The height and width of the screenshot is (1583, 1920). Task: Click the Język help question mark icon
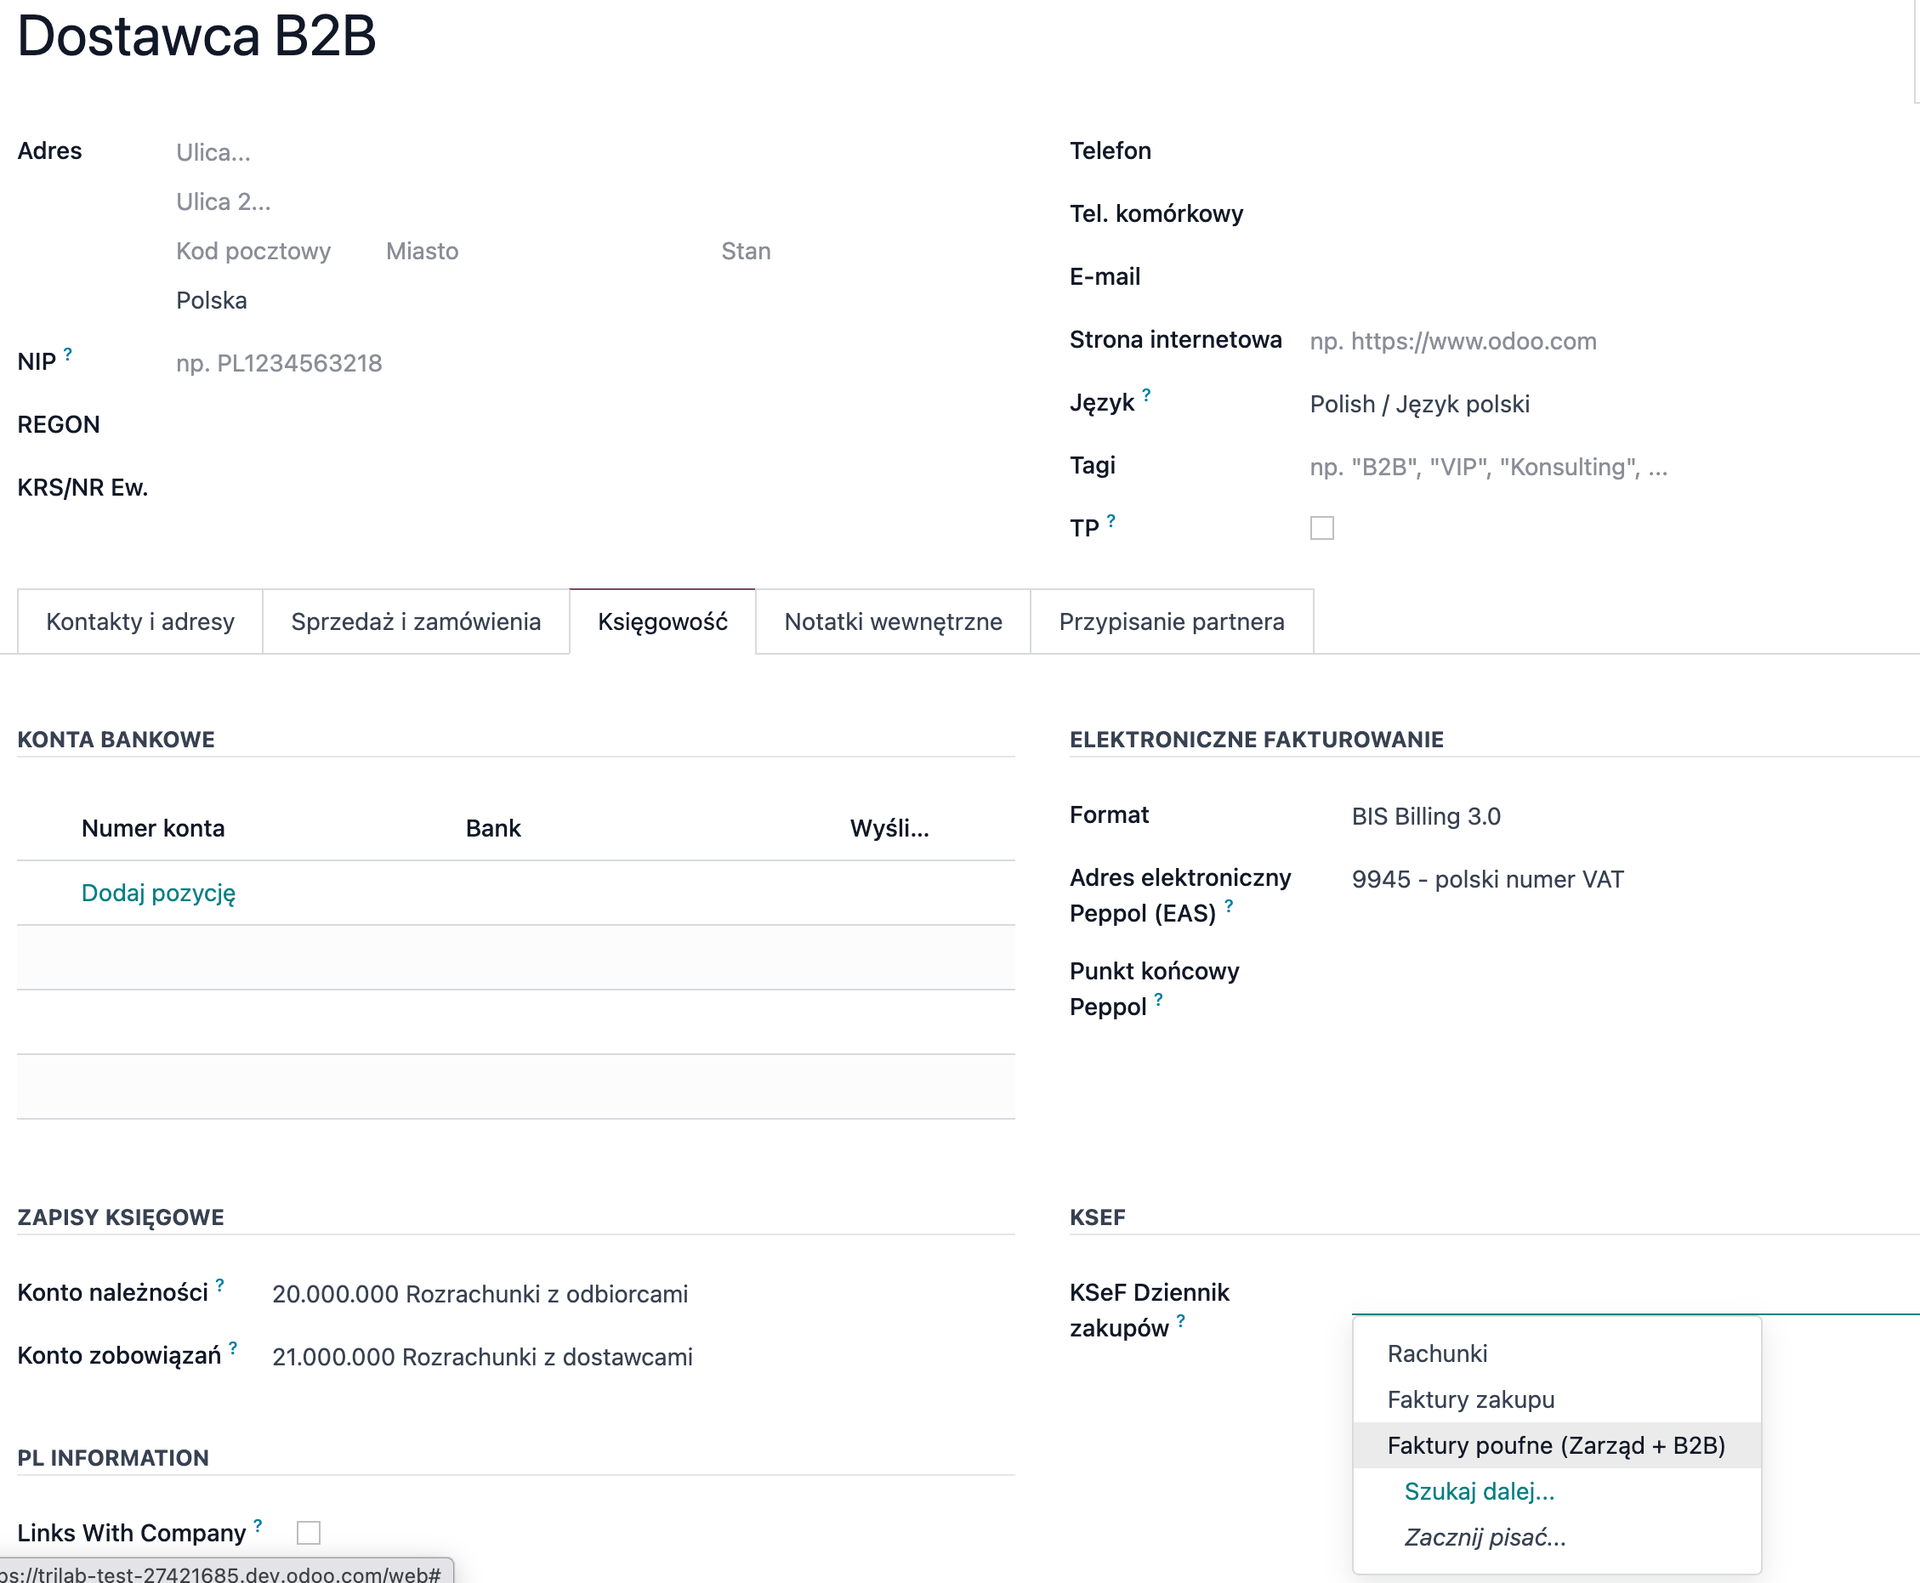(1146, 395)
